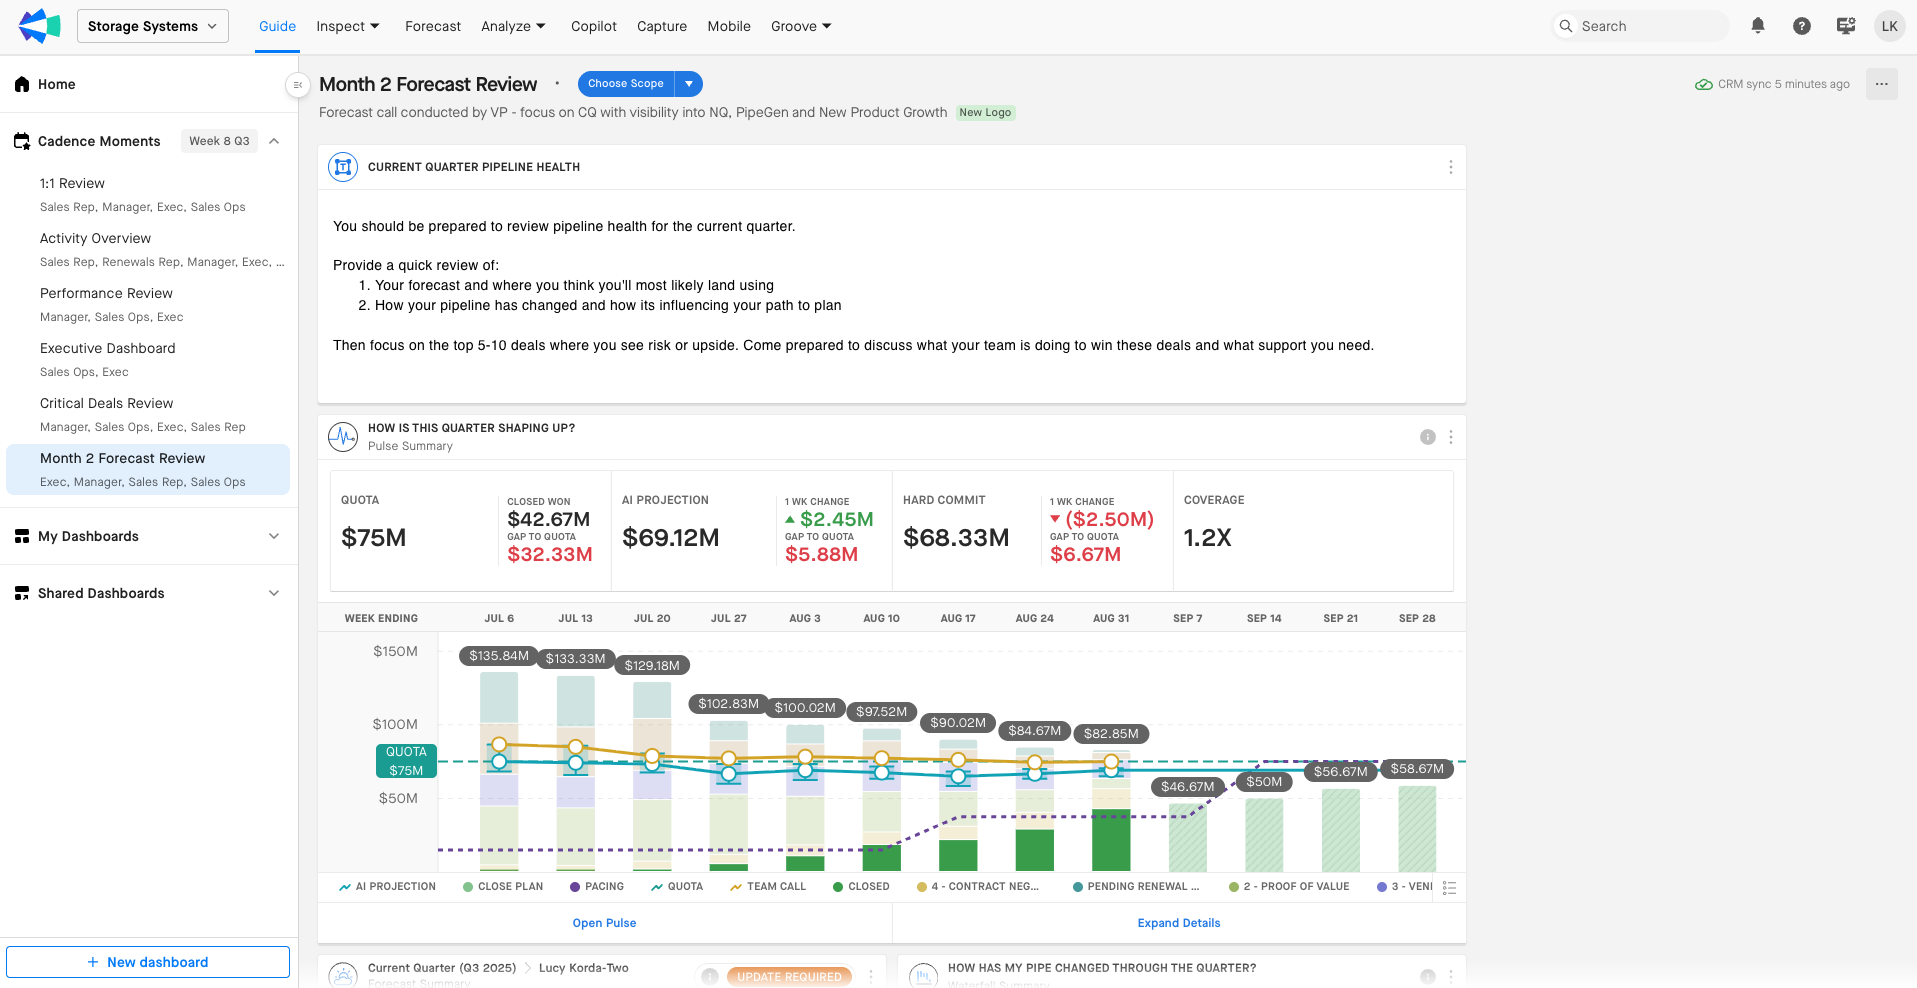Click the help question mark icon
The height and width of the screenshot is (988, 1917).
(x=1801, y=26)
